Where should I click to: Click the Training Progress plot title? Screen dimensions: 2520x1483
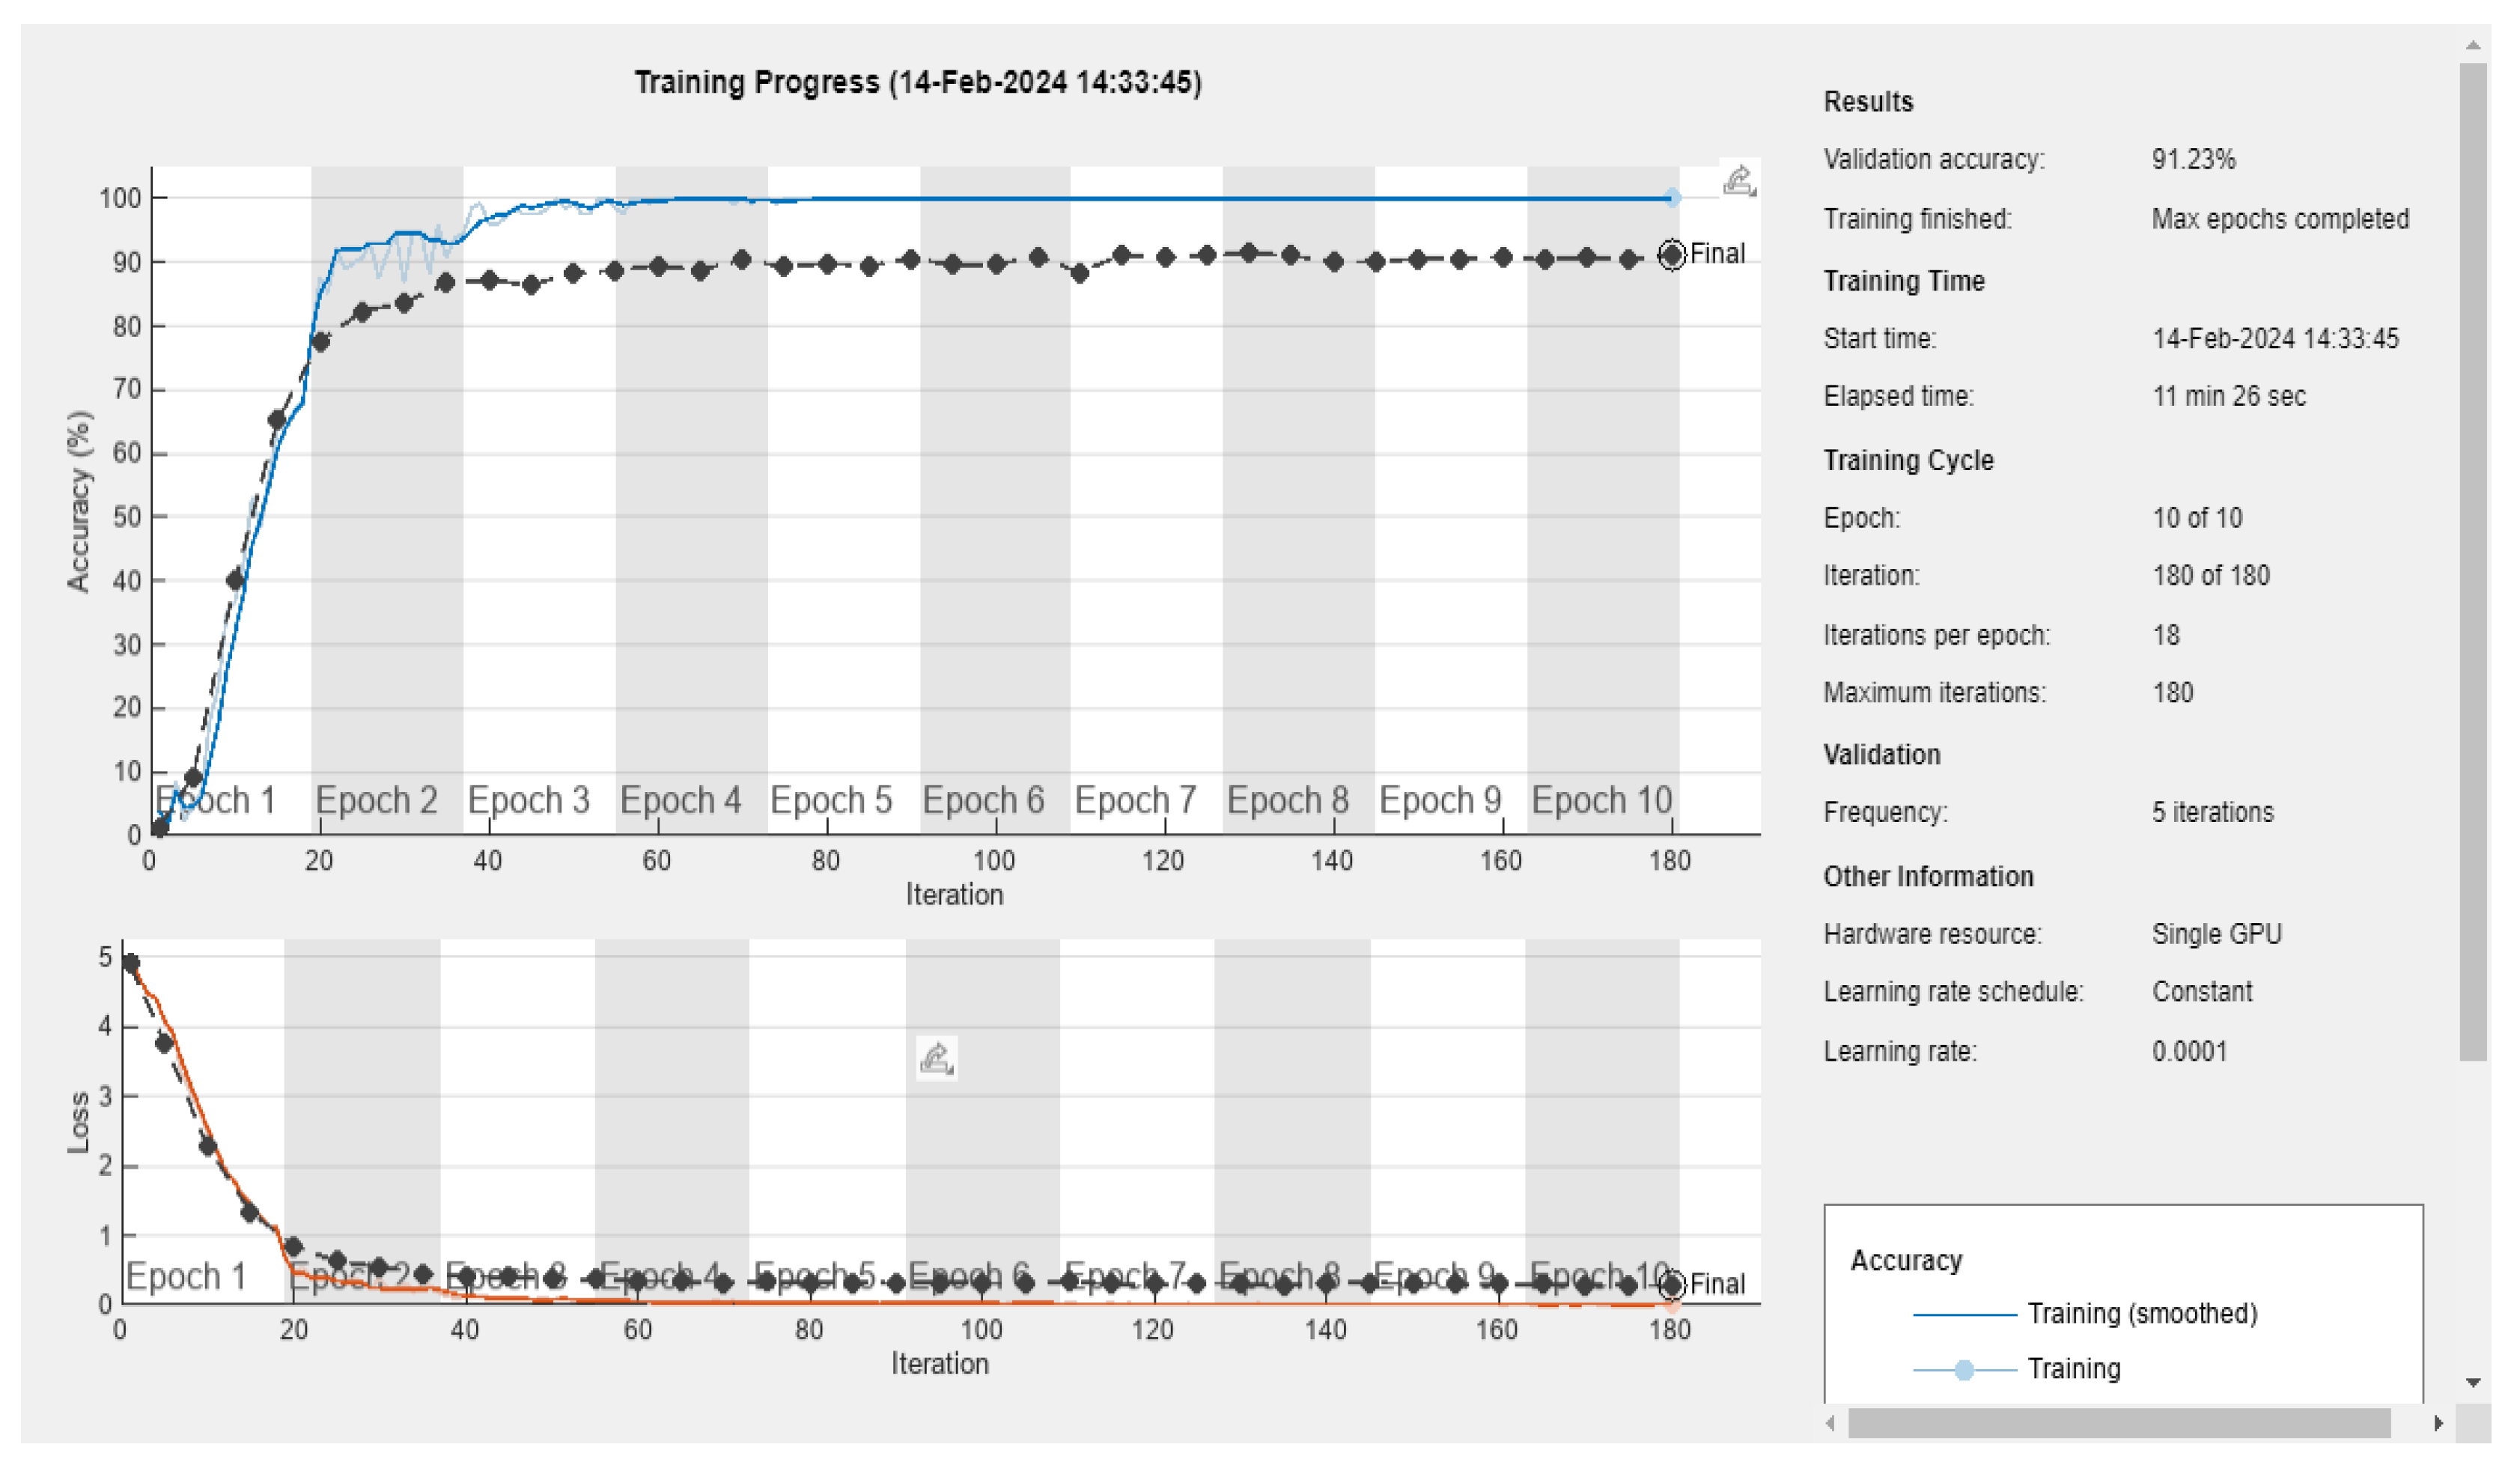click(918, 82)
